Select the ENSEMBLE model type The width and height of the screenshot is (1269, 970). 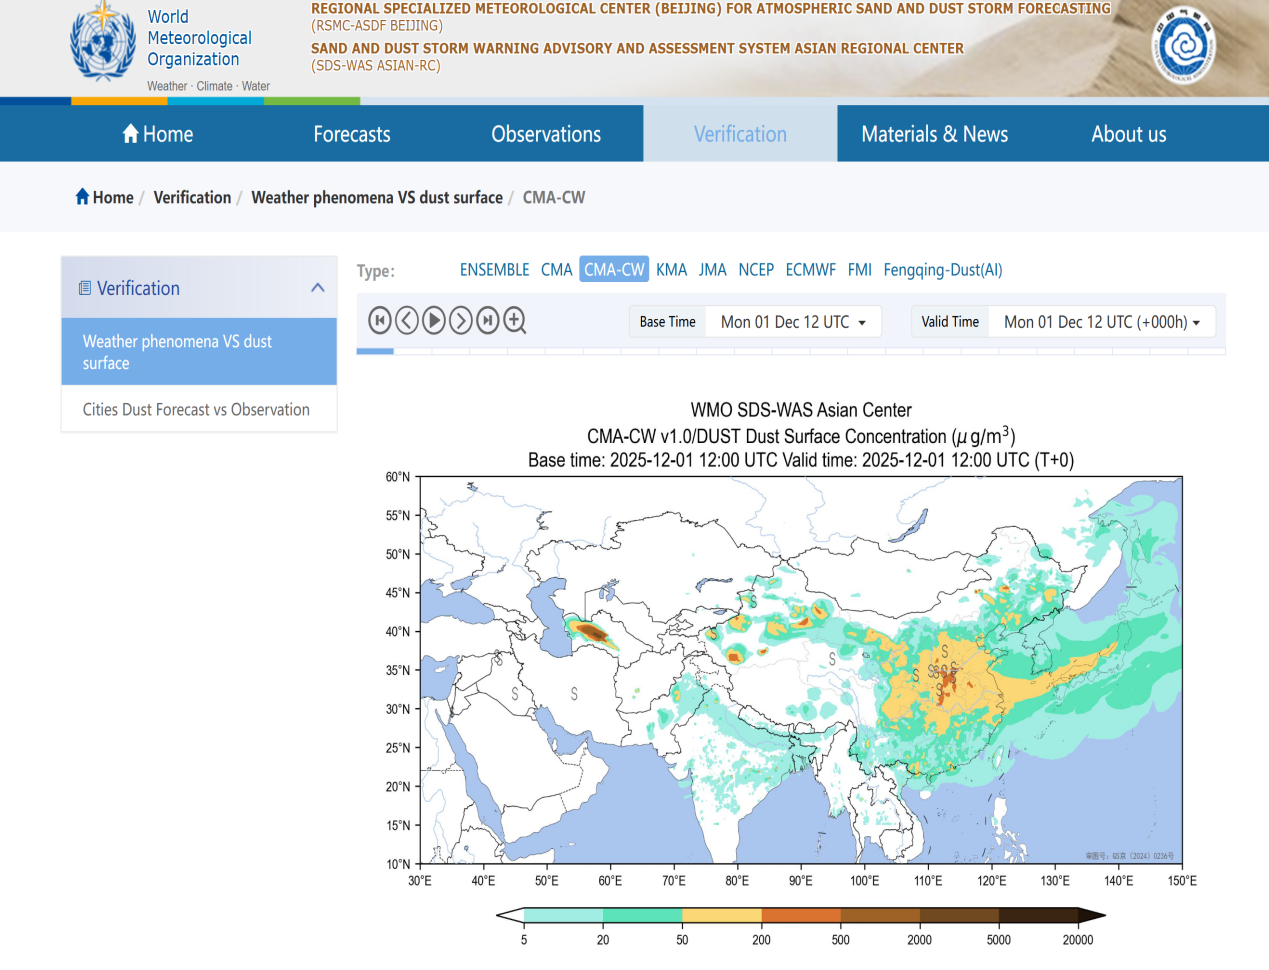(494, 270)
